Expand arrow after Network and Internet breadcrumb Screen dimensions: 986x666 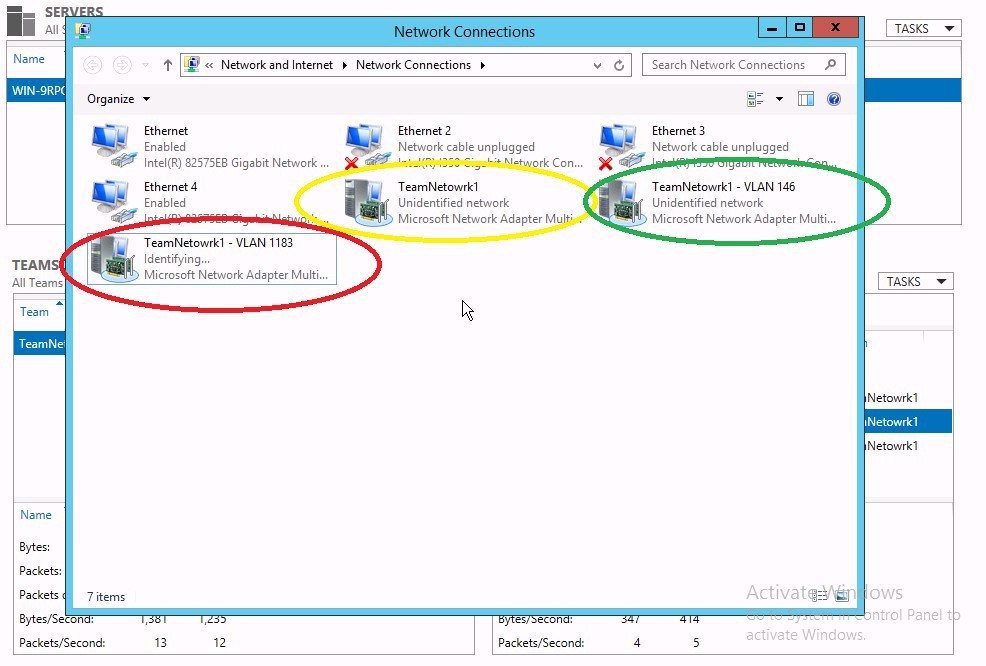coord(345,65)
